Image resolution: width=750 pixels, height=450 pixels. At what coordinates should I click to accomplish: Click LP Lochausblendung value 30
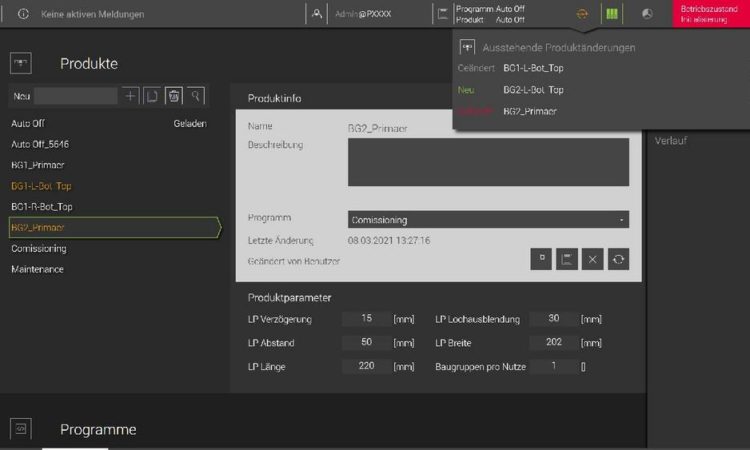[x=554, y=318]
